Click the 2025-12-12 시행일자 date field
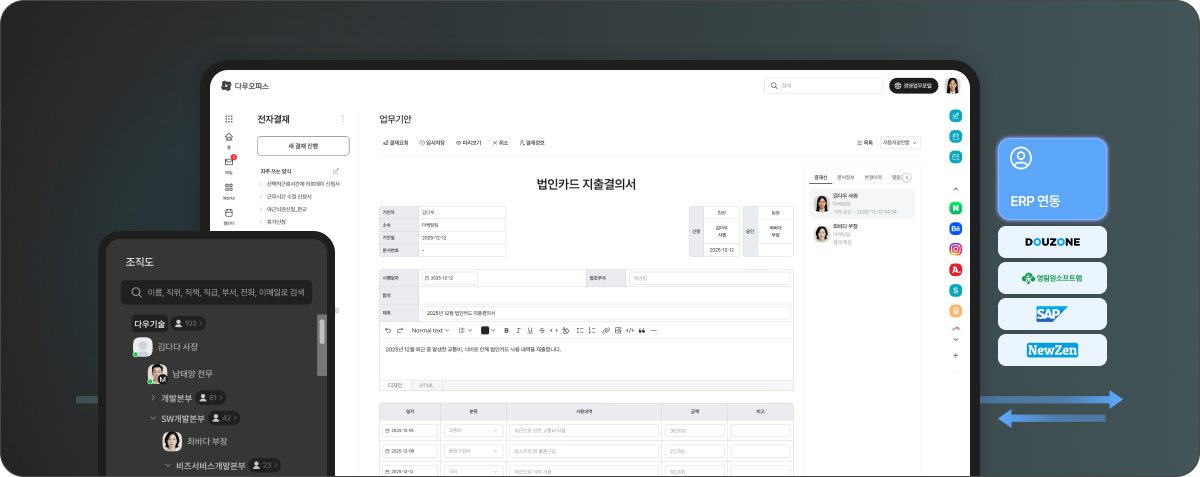Viewport: 1200px width, 477px height. pos(450,277)
